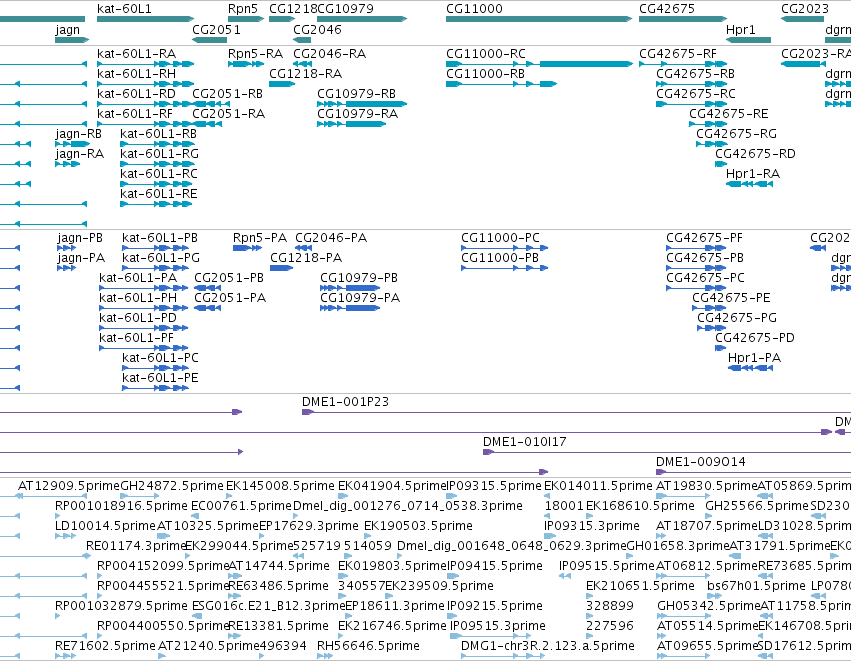The image size is (851, 661).
Task: Select protein CG1218-PA
Action: (306, 258)
